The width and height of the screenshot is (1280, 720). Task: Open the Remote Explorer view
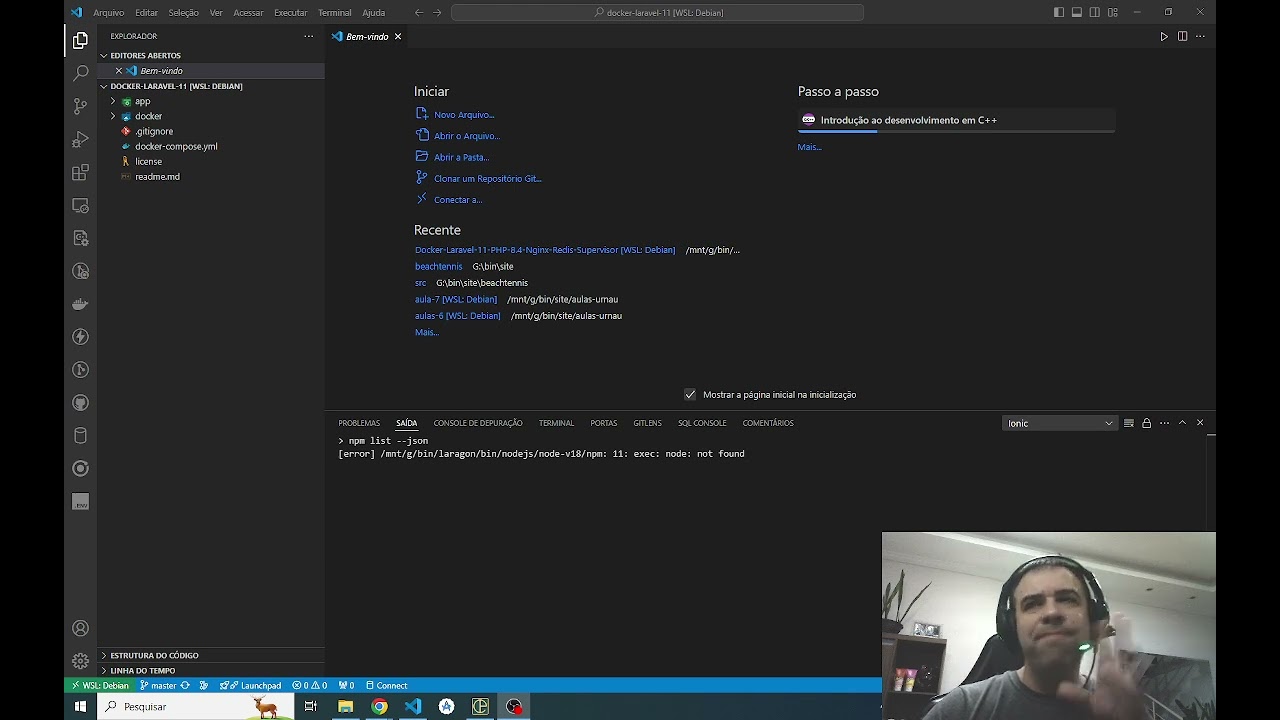[x=81, y=205]
